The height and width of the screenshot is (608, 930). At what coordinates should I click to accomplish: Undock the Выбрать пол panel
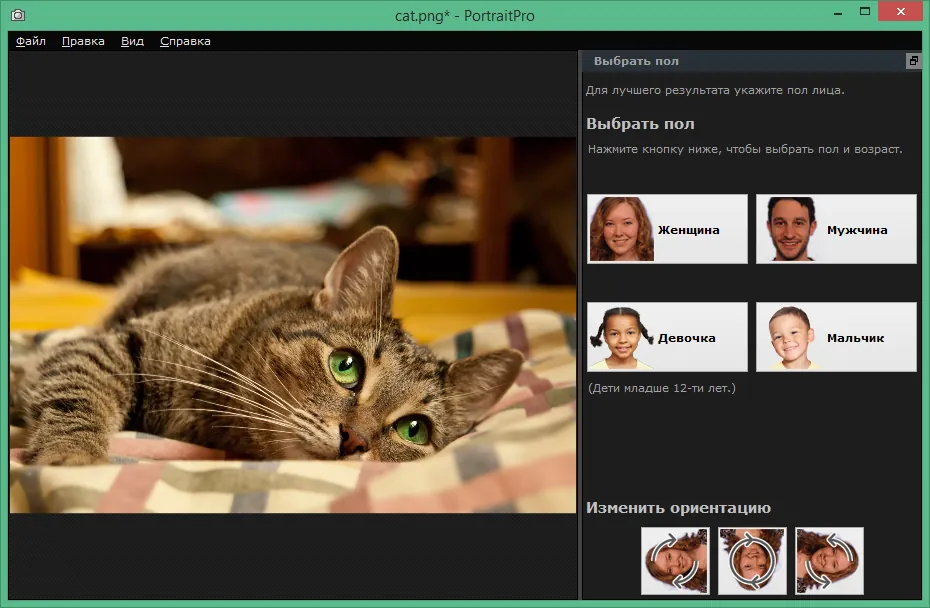[x=913, y=61]
